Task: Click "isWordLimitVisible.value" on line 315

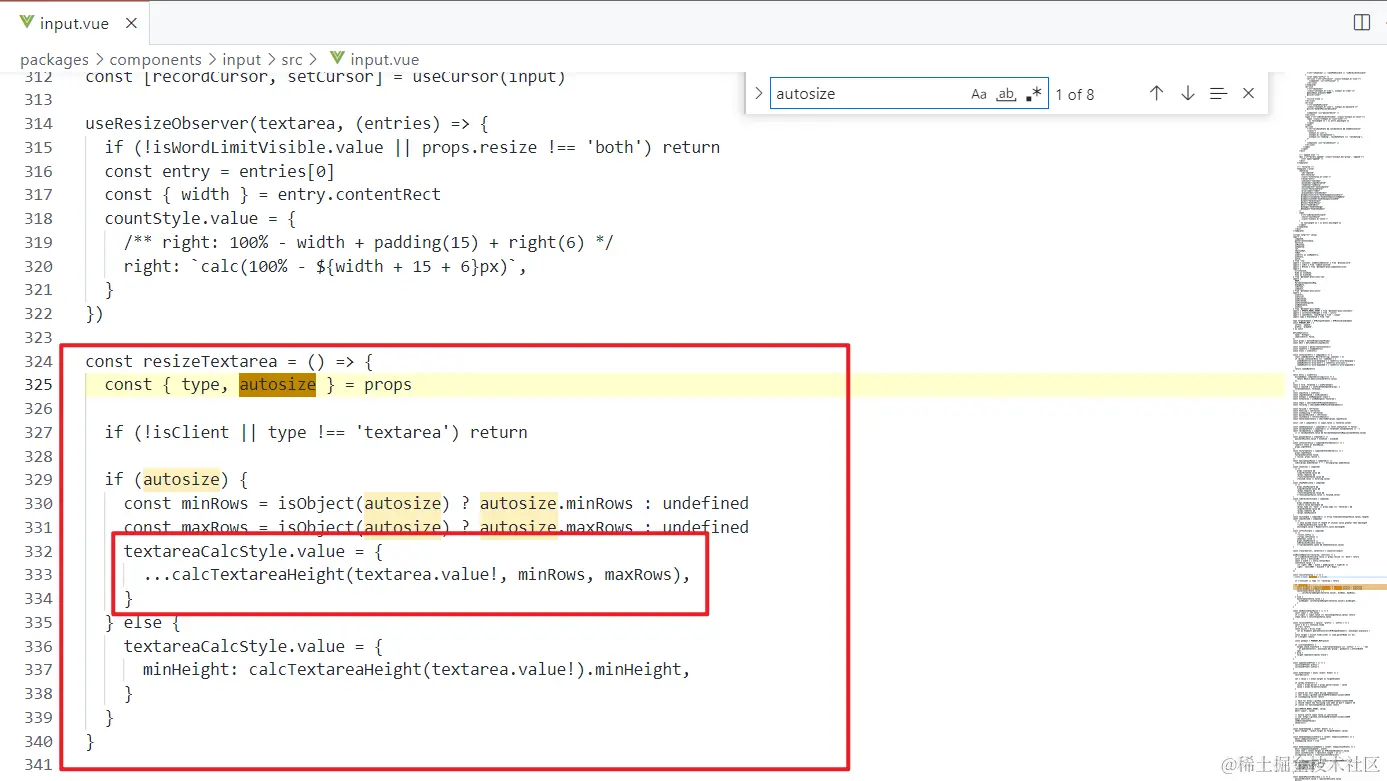Action: pyautogui.click(x=258, y=147)
